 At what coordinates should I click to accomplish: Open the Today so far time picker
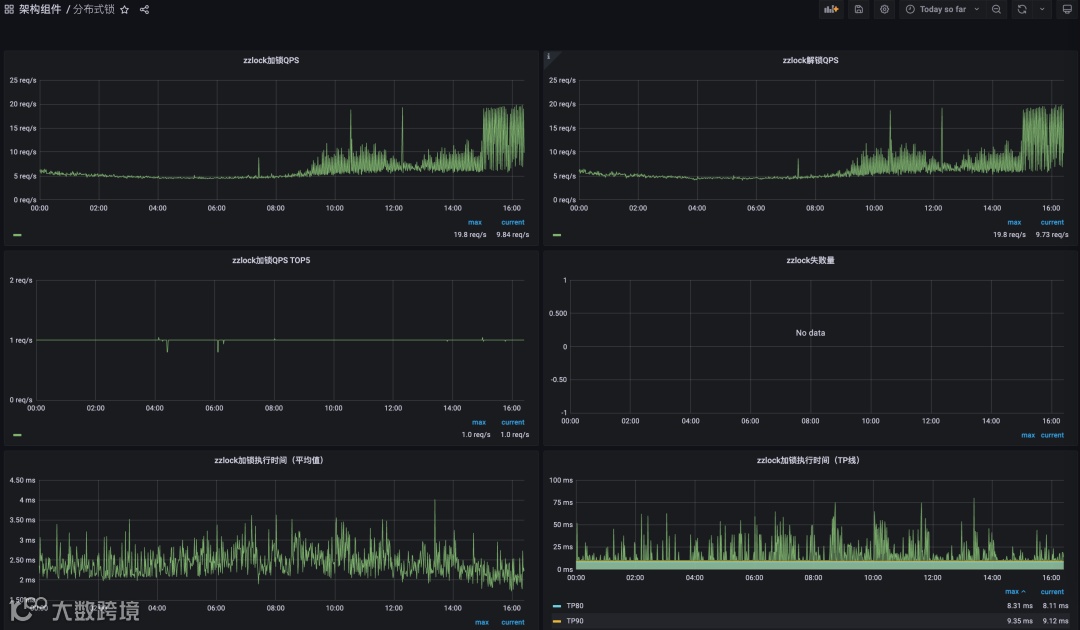click(942, 10)
